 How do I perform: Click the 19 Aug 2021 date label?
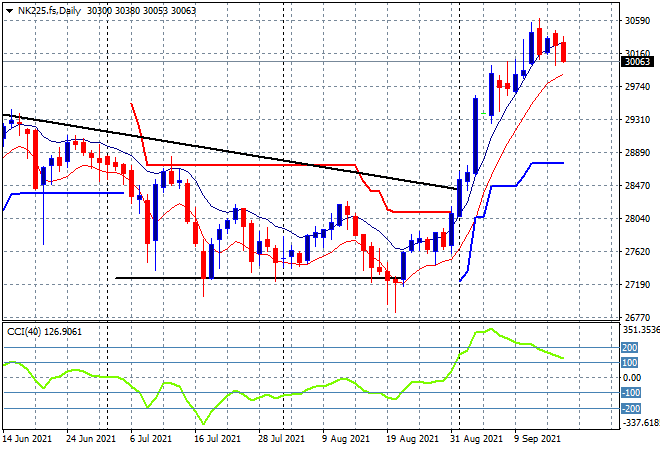point(412,439)
